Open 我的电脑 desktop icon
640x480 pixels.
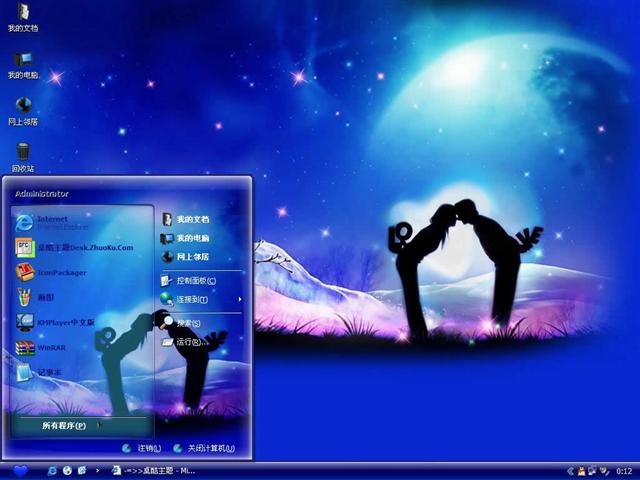(23, 65)
